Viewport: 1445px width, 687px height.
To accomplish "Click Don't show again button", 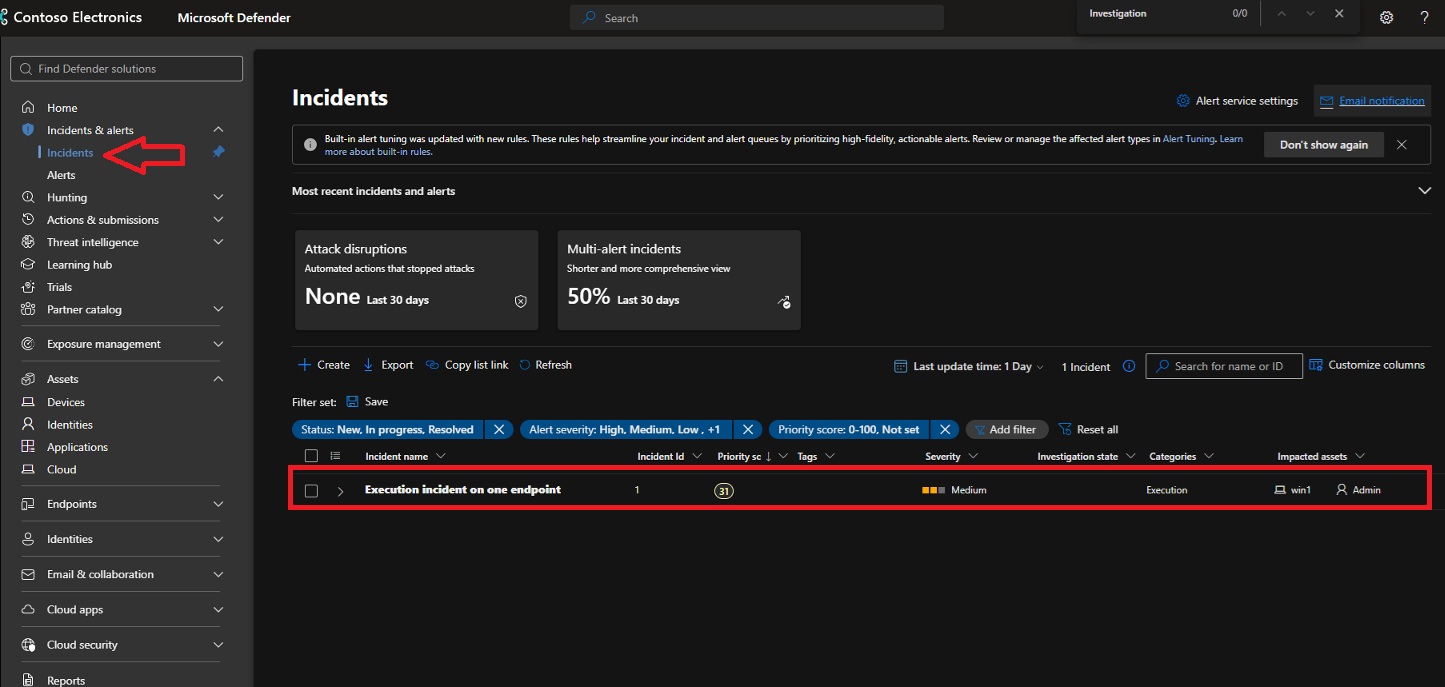I will point(1323,145).
